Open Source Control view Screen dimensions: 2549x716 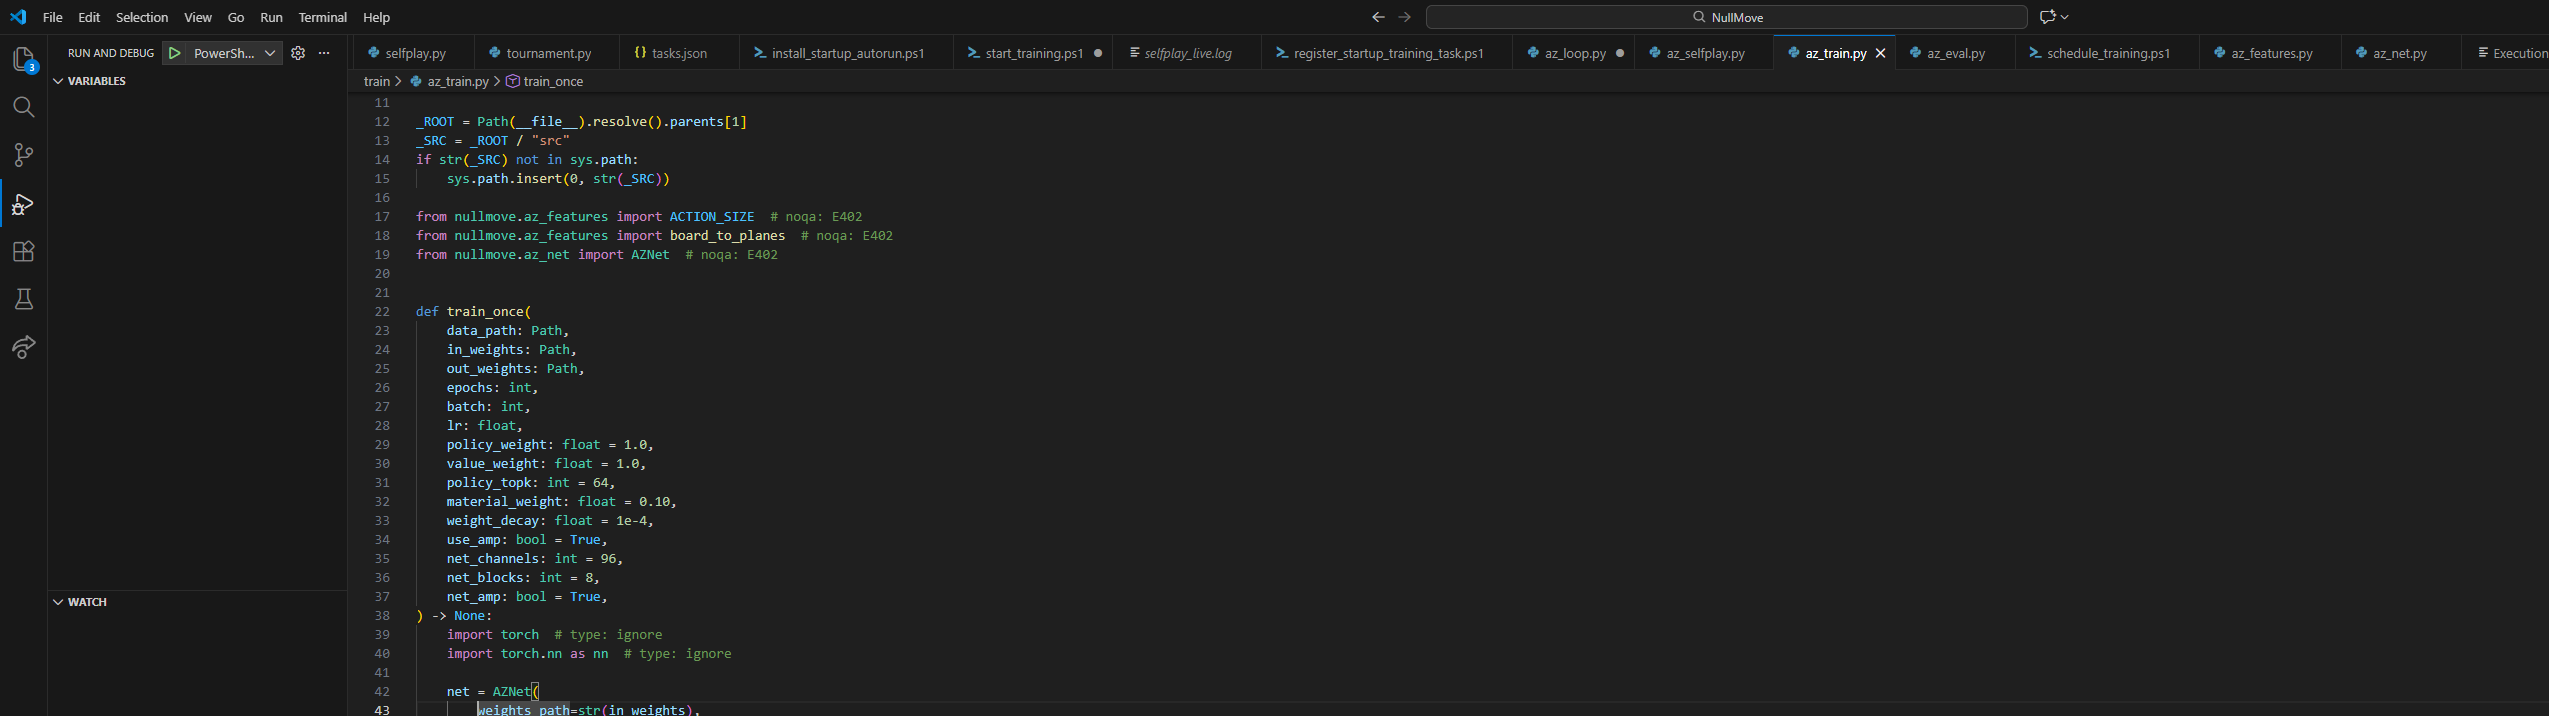pos(23,155)
